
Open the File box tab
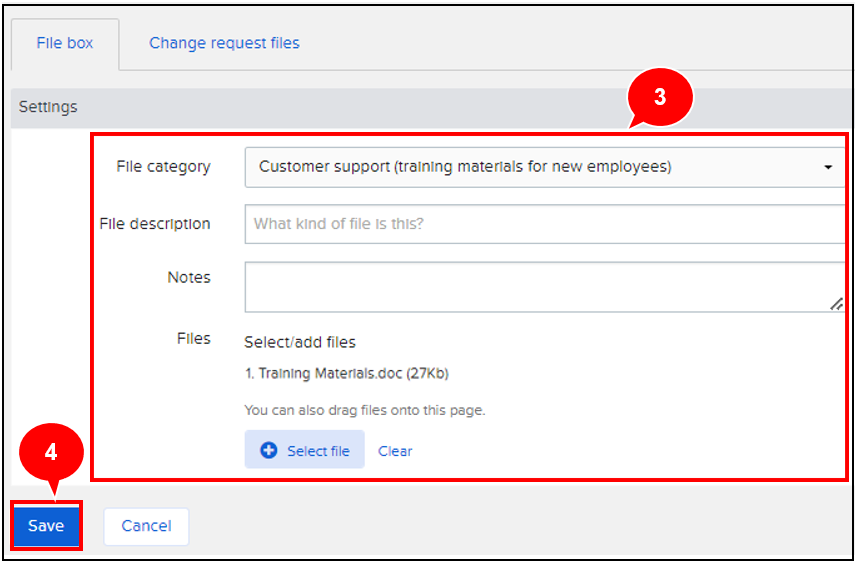tap(65, 43)
